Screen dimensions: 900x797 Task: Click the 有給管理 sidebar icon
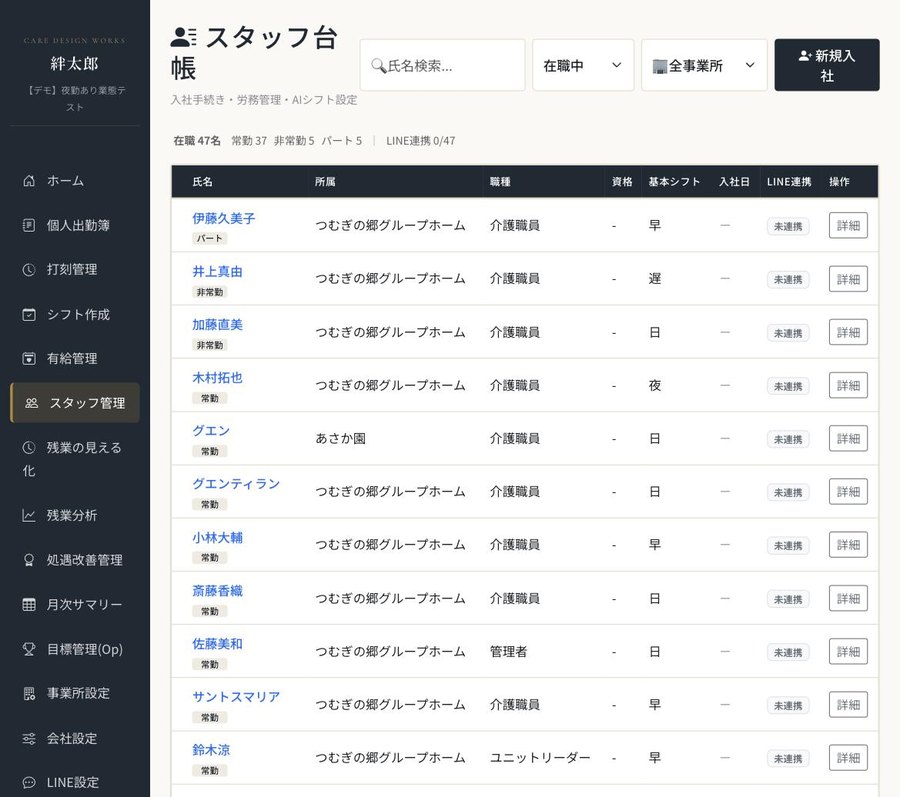[x=29, y=359]
